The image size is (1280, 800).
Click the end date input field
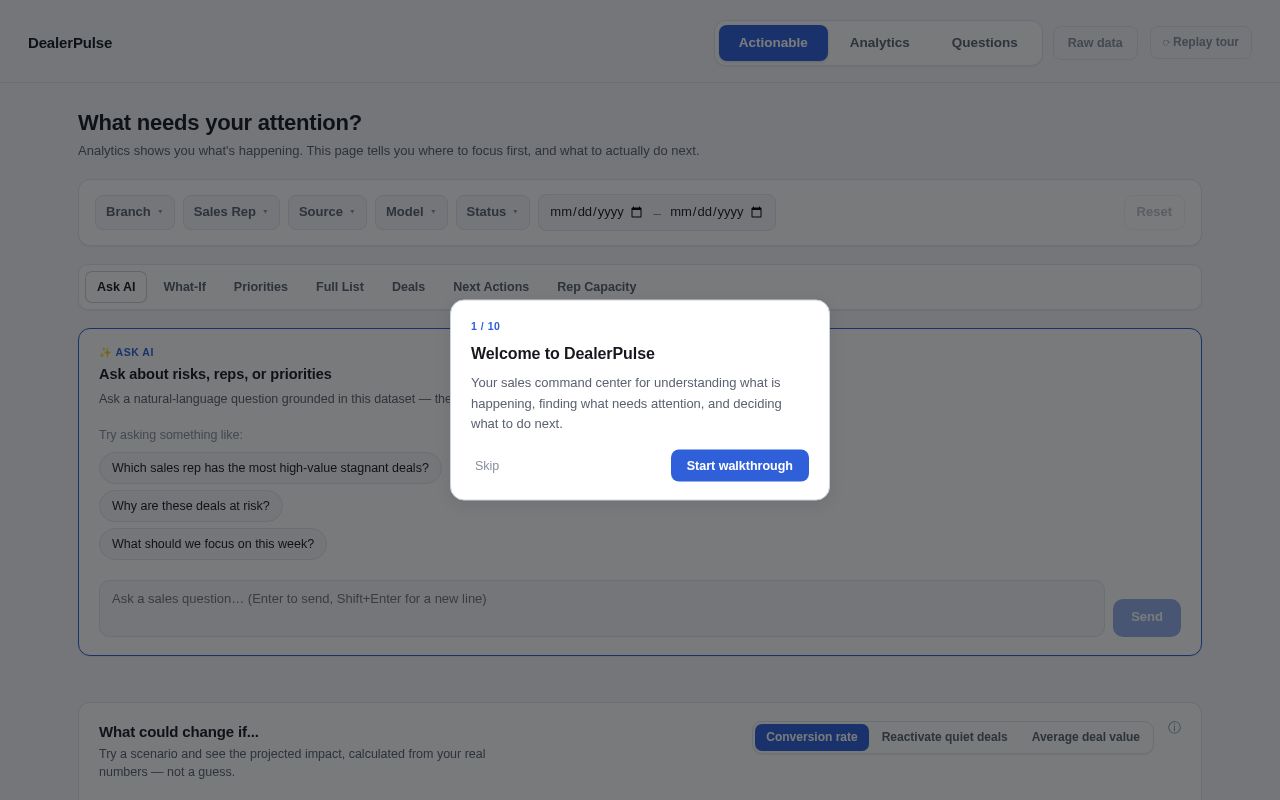click(716, 212)
